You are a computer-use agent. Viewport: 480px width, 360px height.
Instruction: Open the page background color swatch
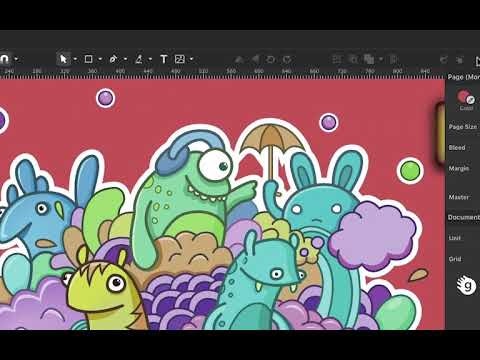pyautogui.click(x=463, y=96)
